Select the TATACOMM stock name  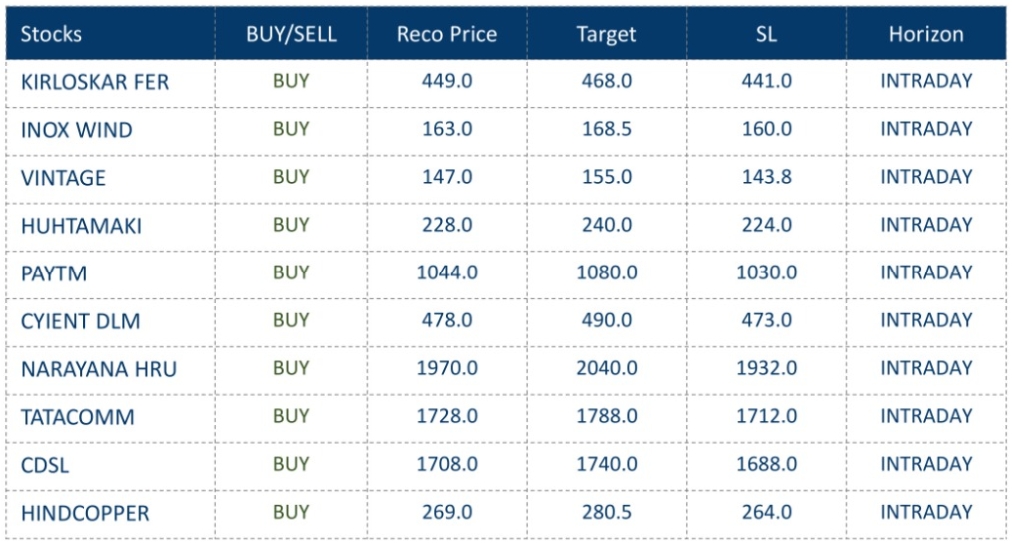(x=77, y=417)
